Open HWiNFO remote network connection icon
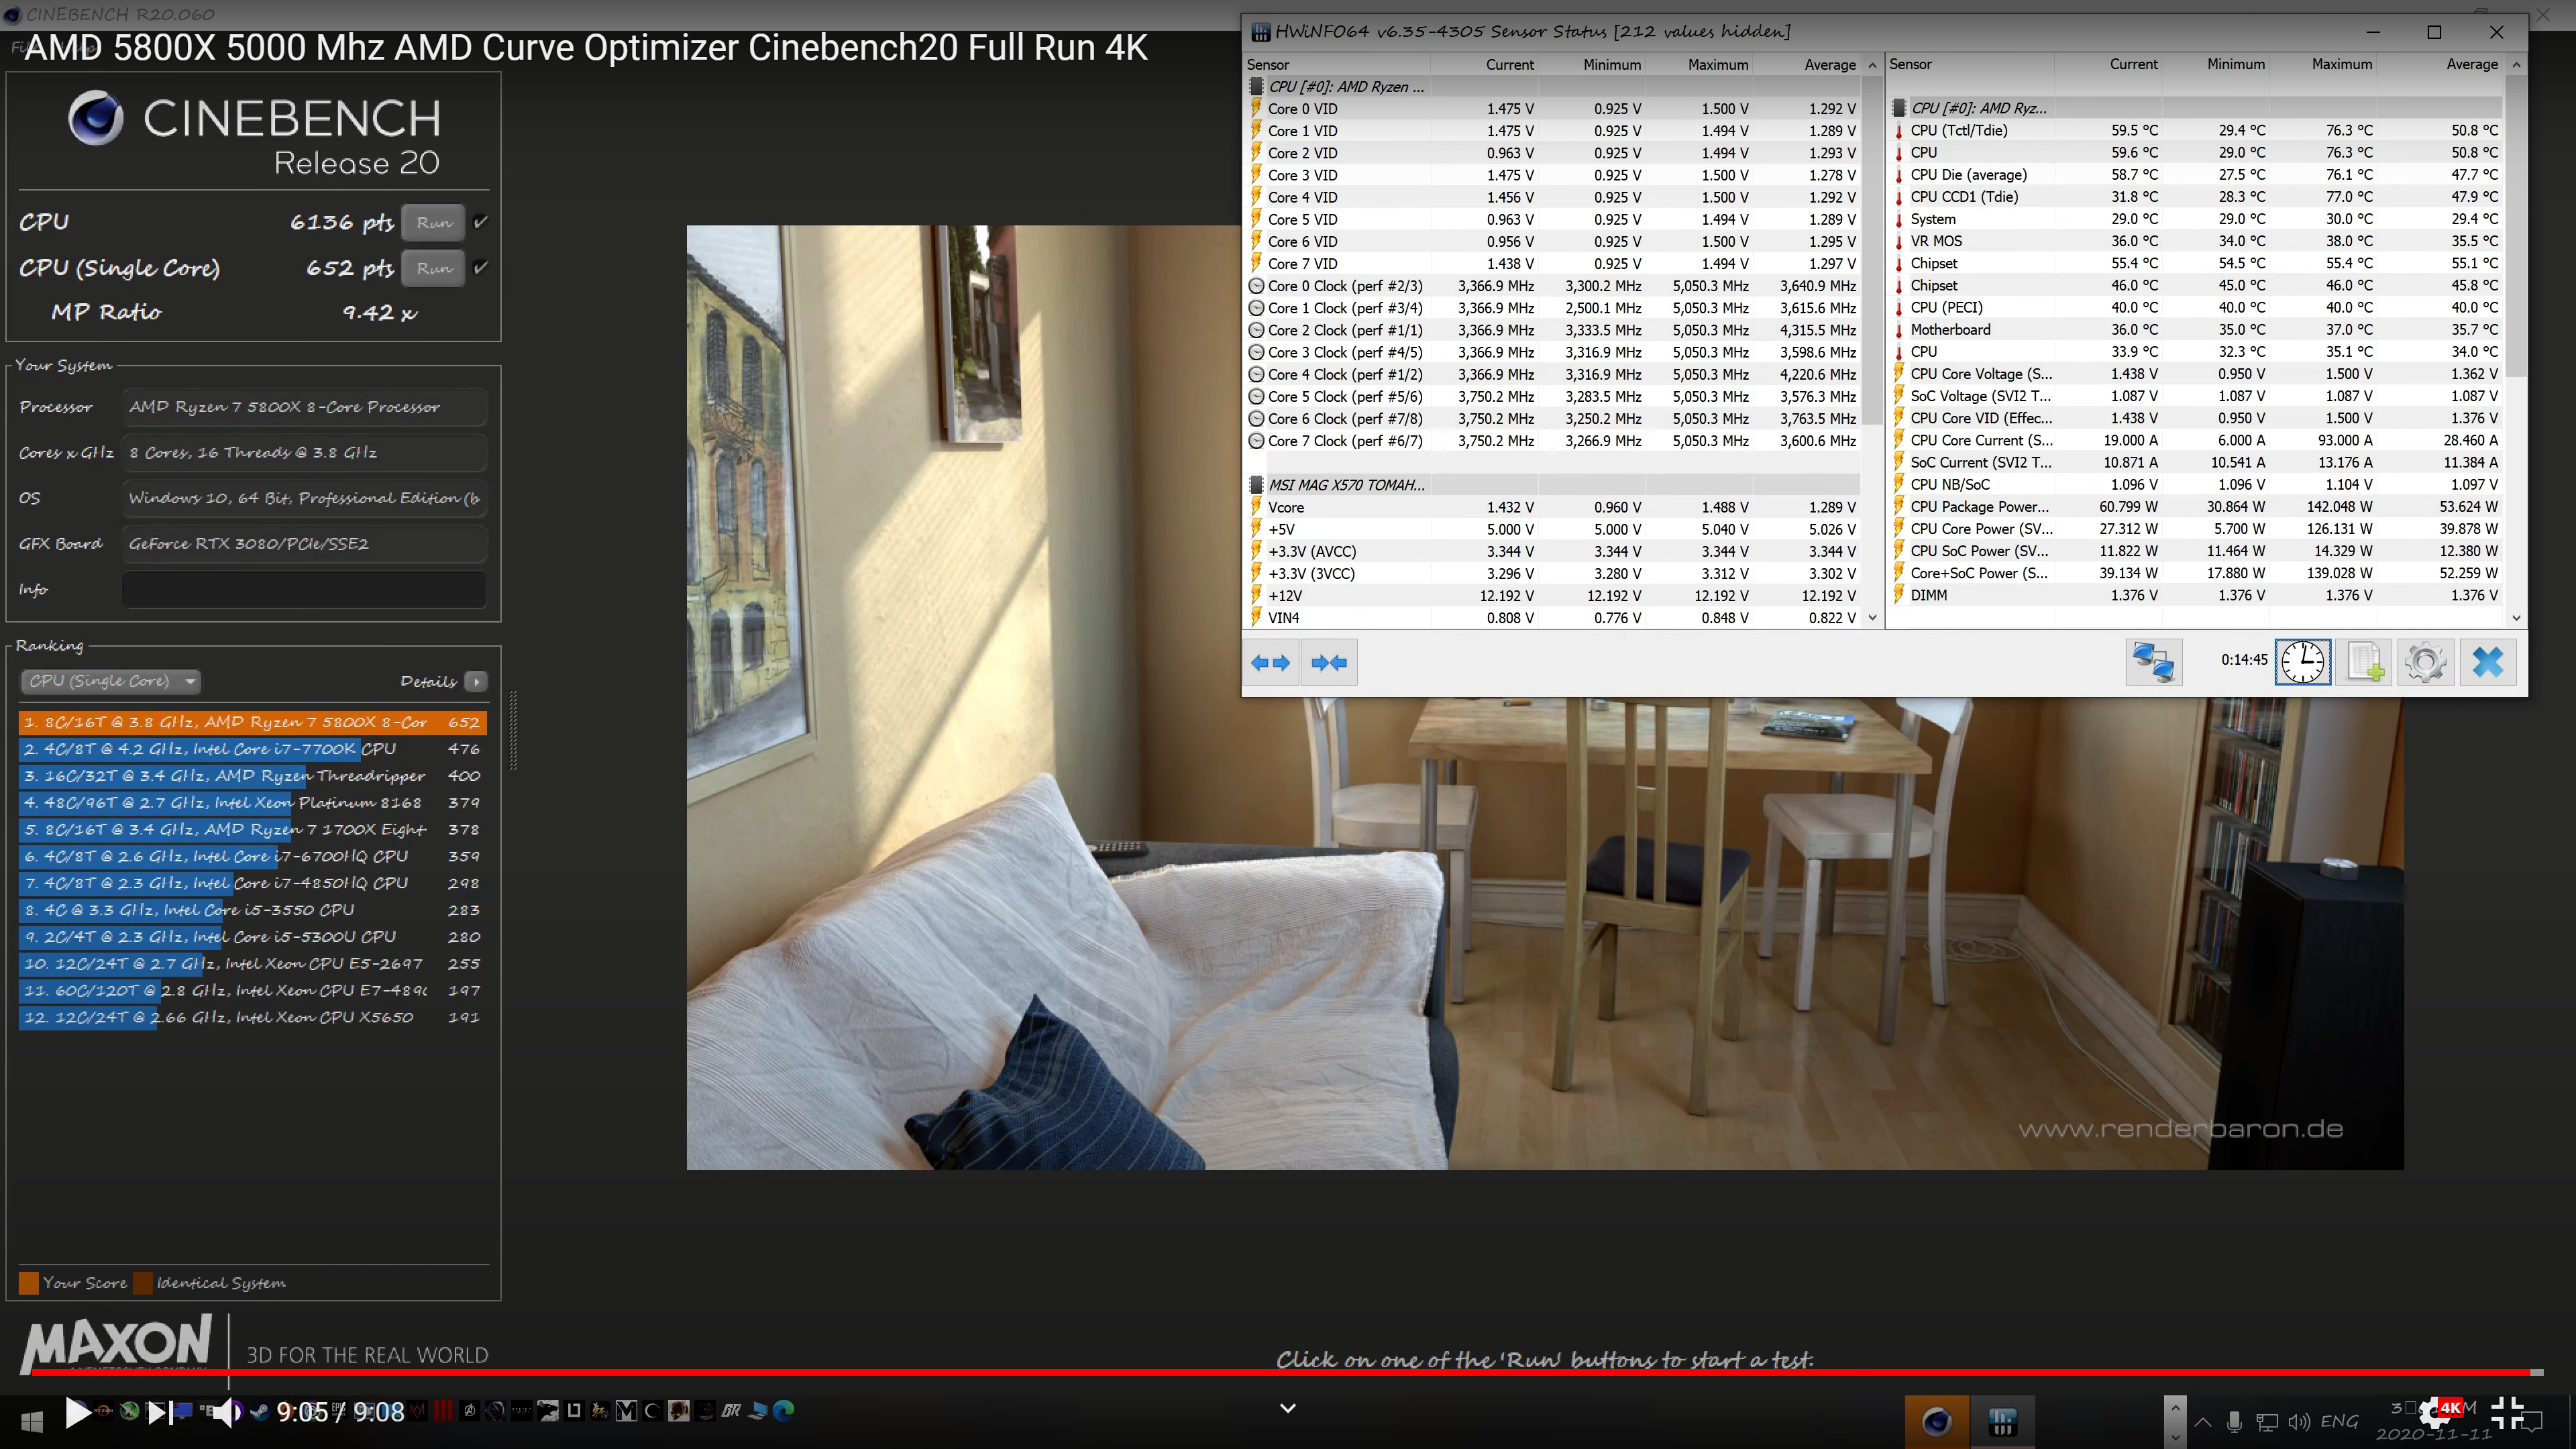The width and height of the screenshot is (2576, 1449). point(2153,662)
